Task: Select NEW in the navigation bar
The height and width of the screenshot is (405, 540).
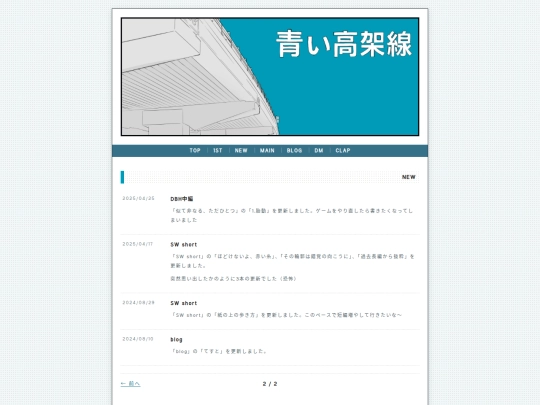Action: coord(241,150)
